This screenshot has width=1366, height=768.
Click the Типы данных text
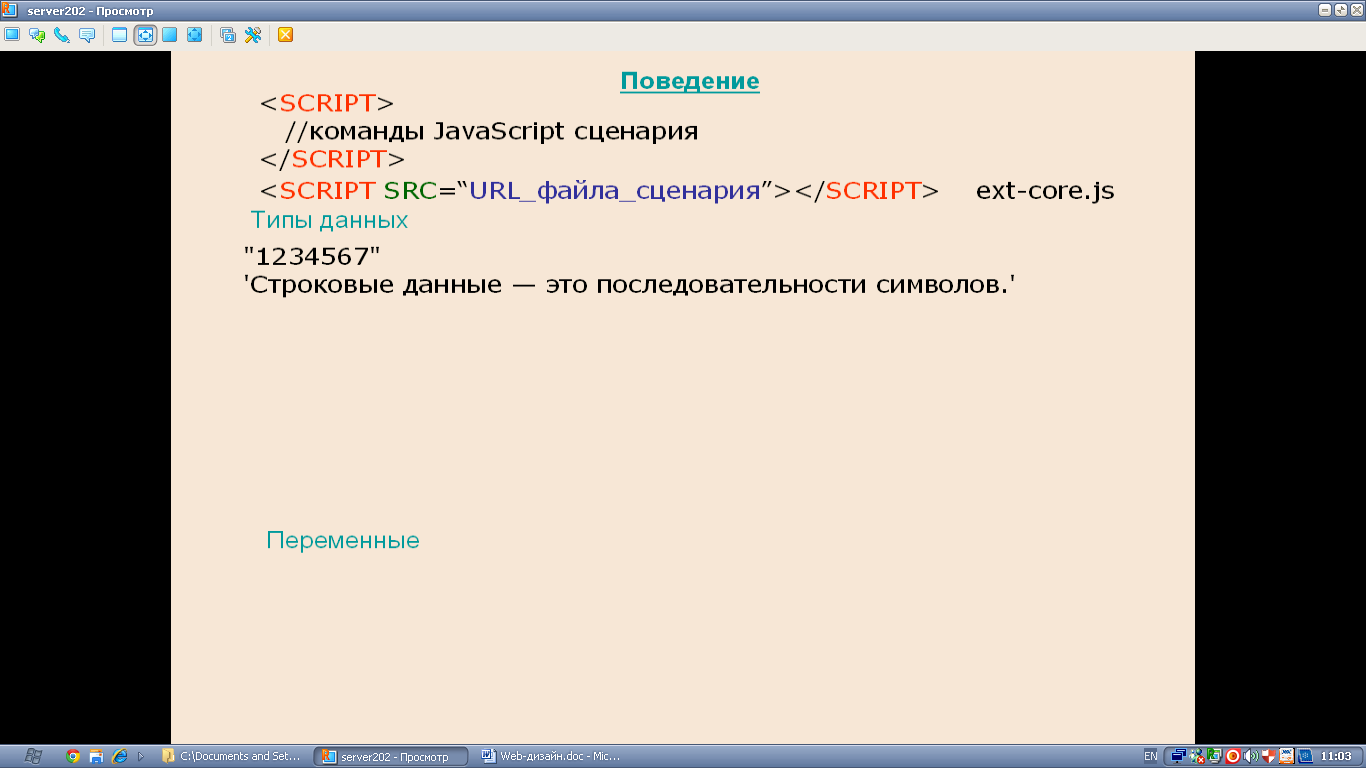(x=329, y=220)
